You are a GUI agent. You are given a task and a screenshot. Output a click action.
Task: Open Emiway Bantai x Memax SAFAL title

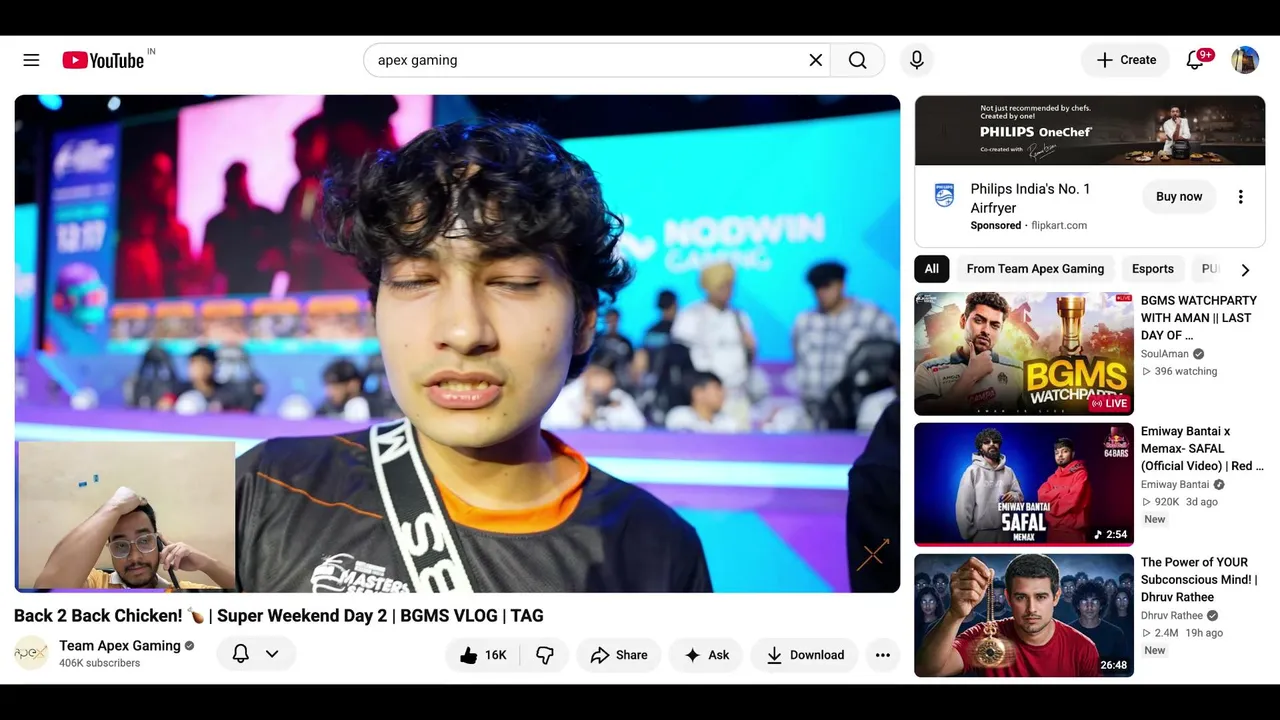pos(1202,449)
